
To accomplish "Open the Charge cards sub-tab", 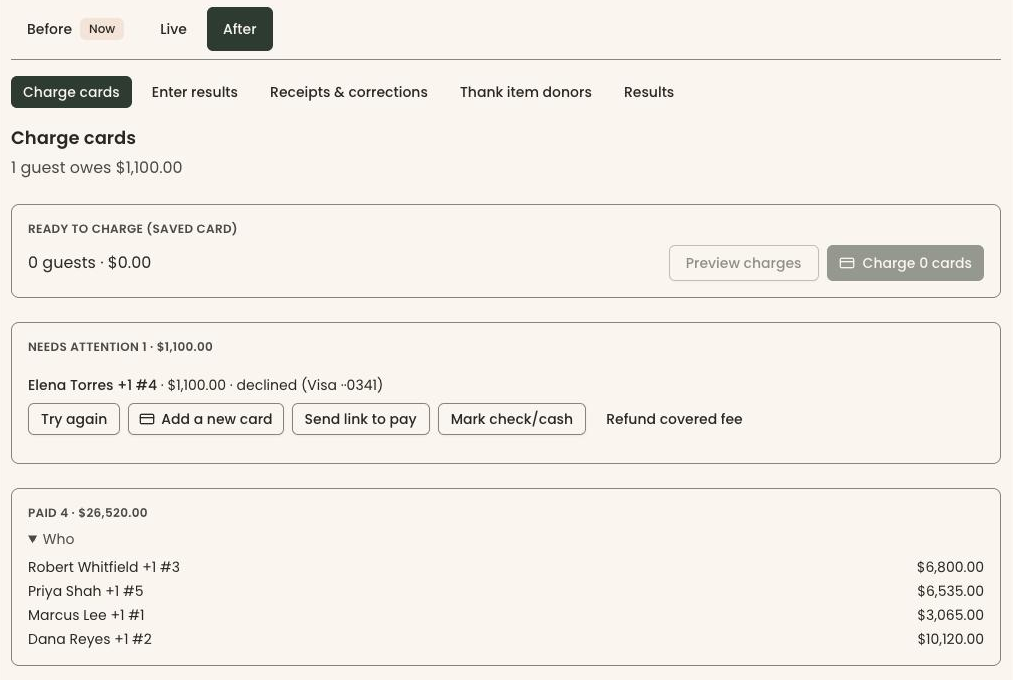I will coord(71,92).
